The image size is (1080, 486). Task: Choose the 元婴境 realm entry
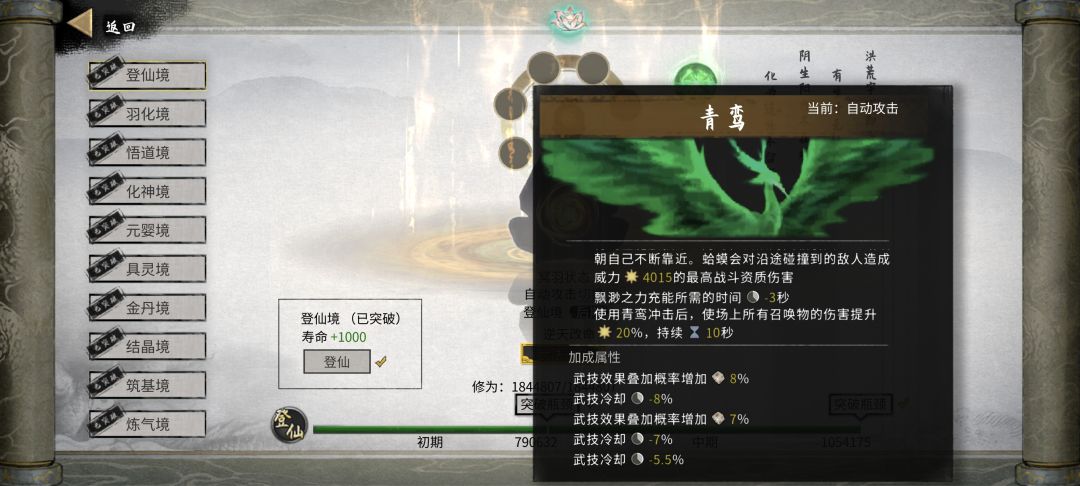[147, 229]
